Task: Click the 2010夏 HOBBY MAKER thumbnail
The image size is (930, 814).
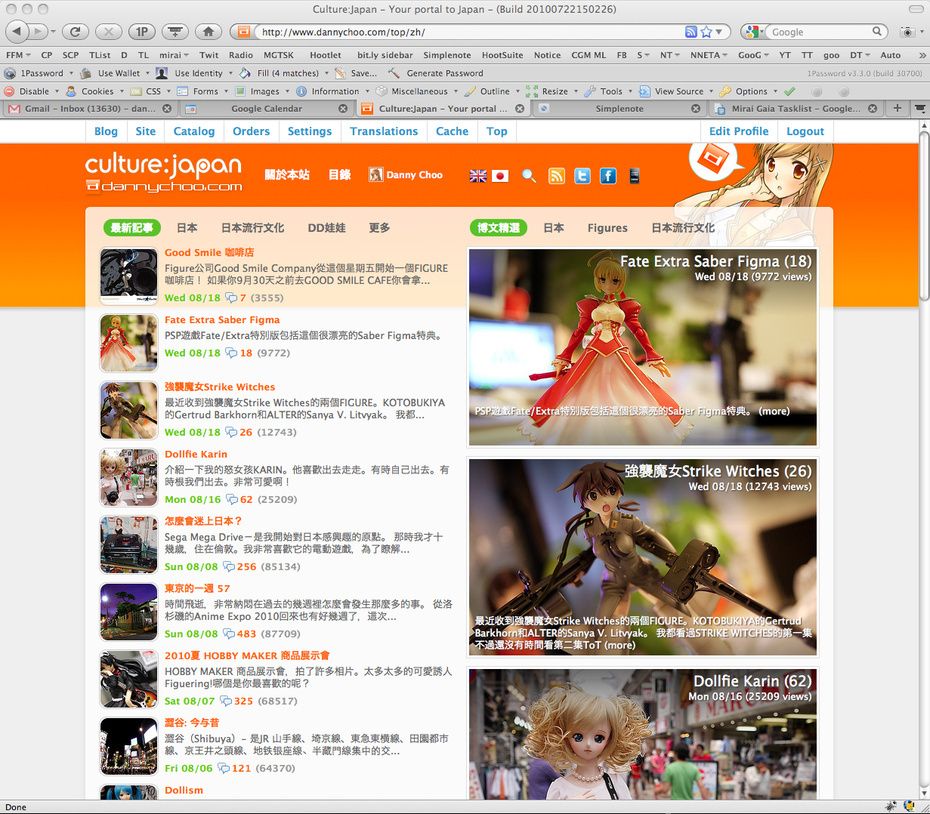Action: click(x=129, y=679)
